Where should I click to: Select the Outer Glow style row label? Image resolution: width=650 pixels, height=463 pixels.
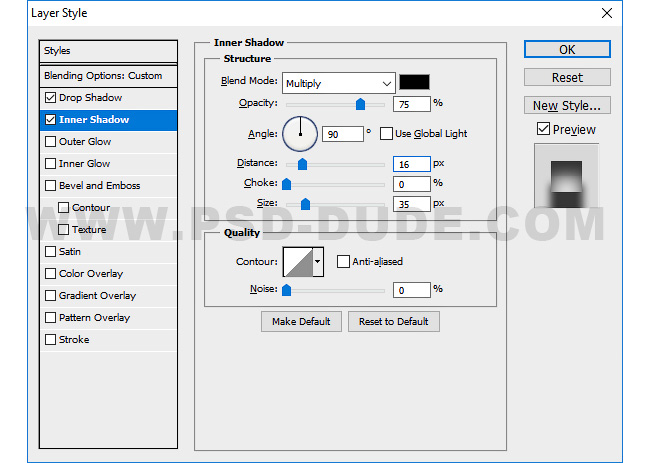click(x=85, y=142)
